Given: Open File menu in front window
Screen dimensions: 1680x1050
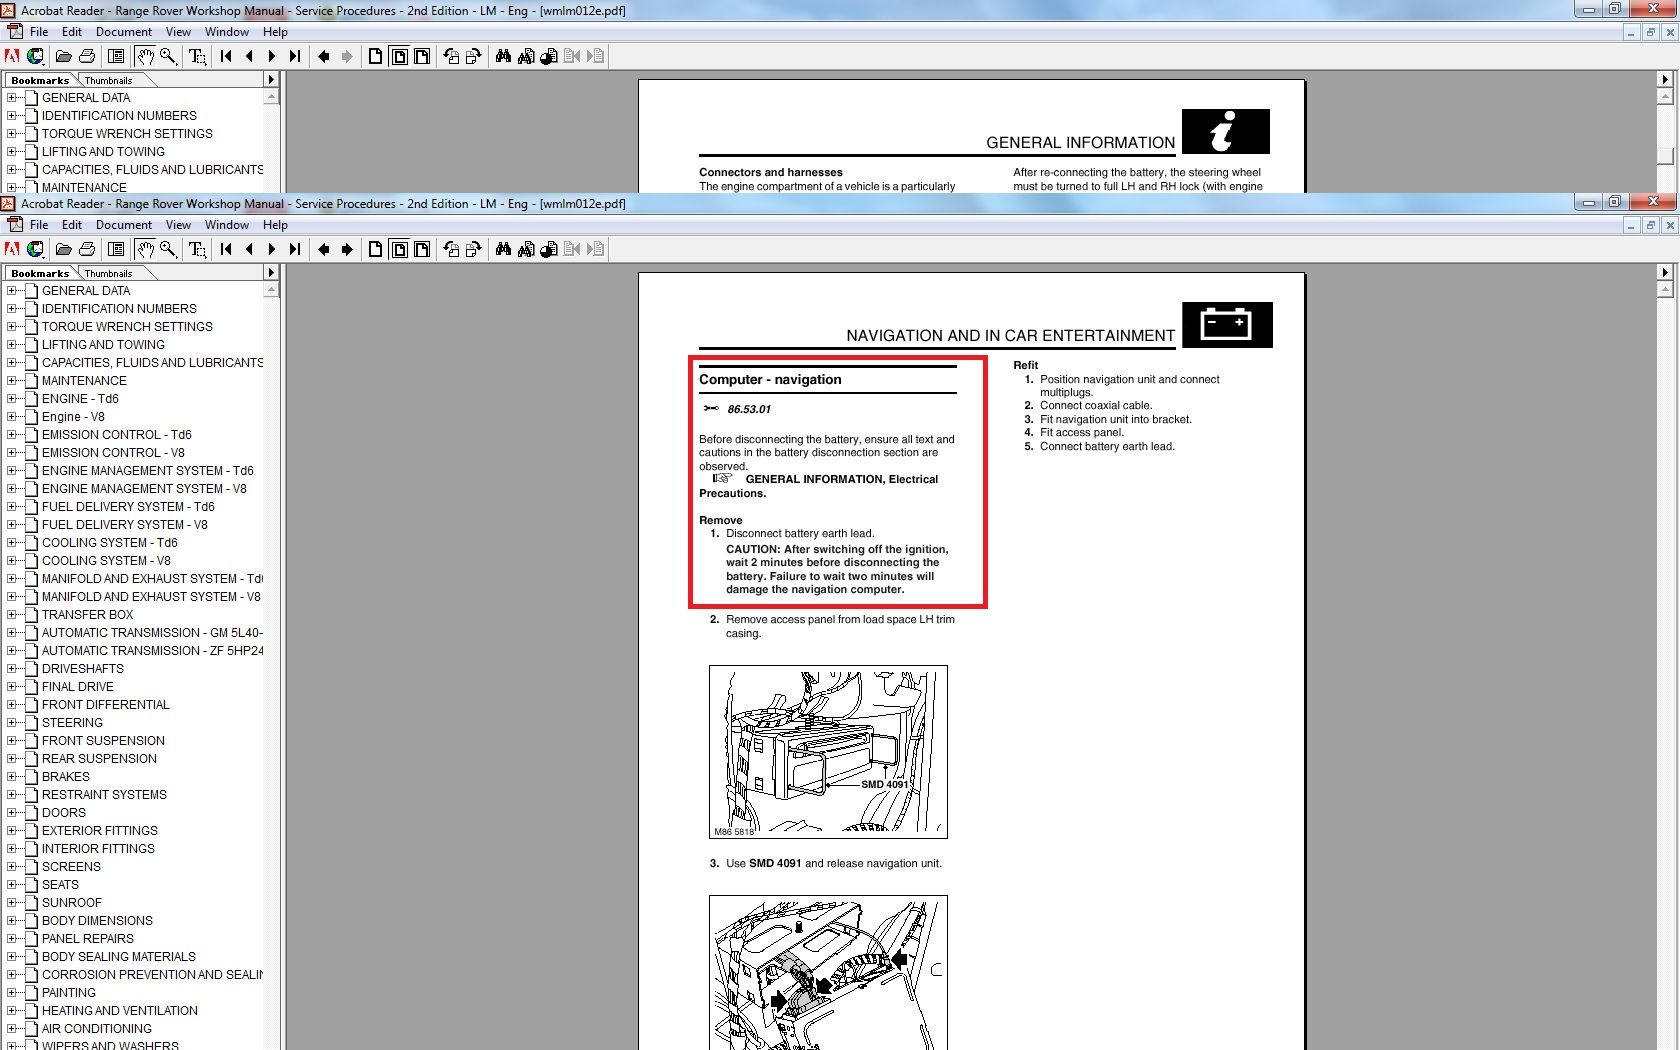Looking at the screenshot, I should point(39,225).
